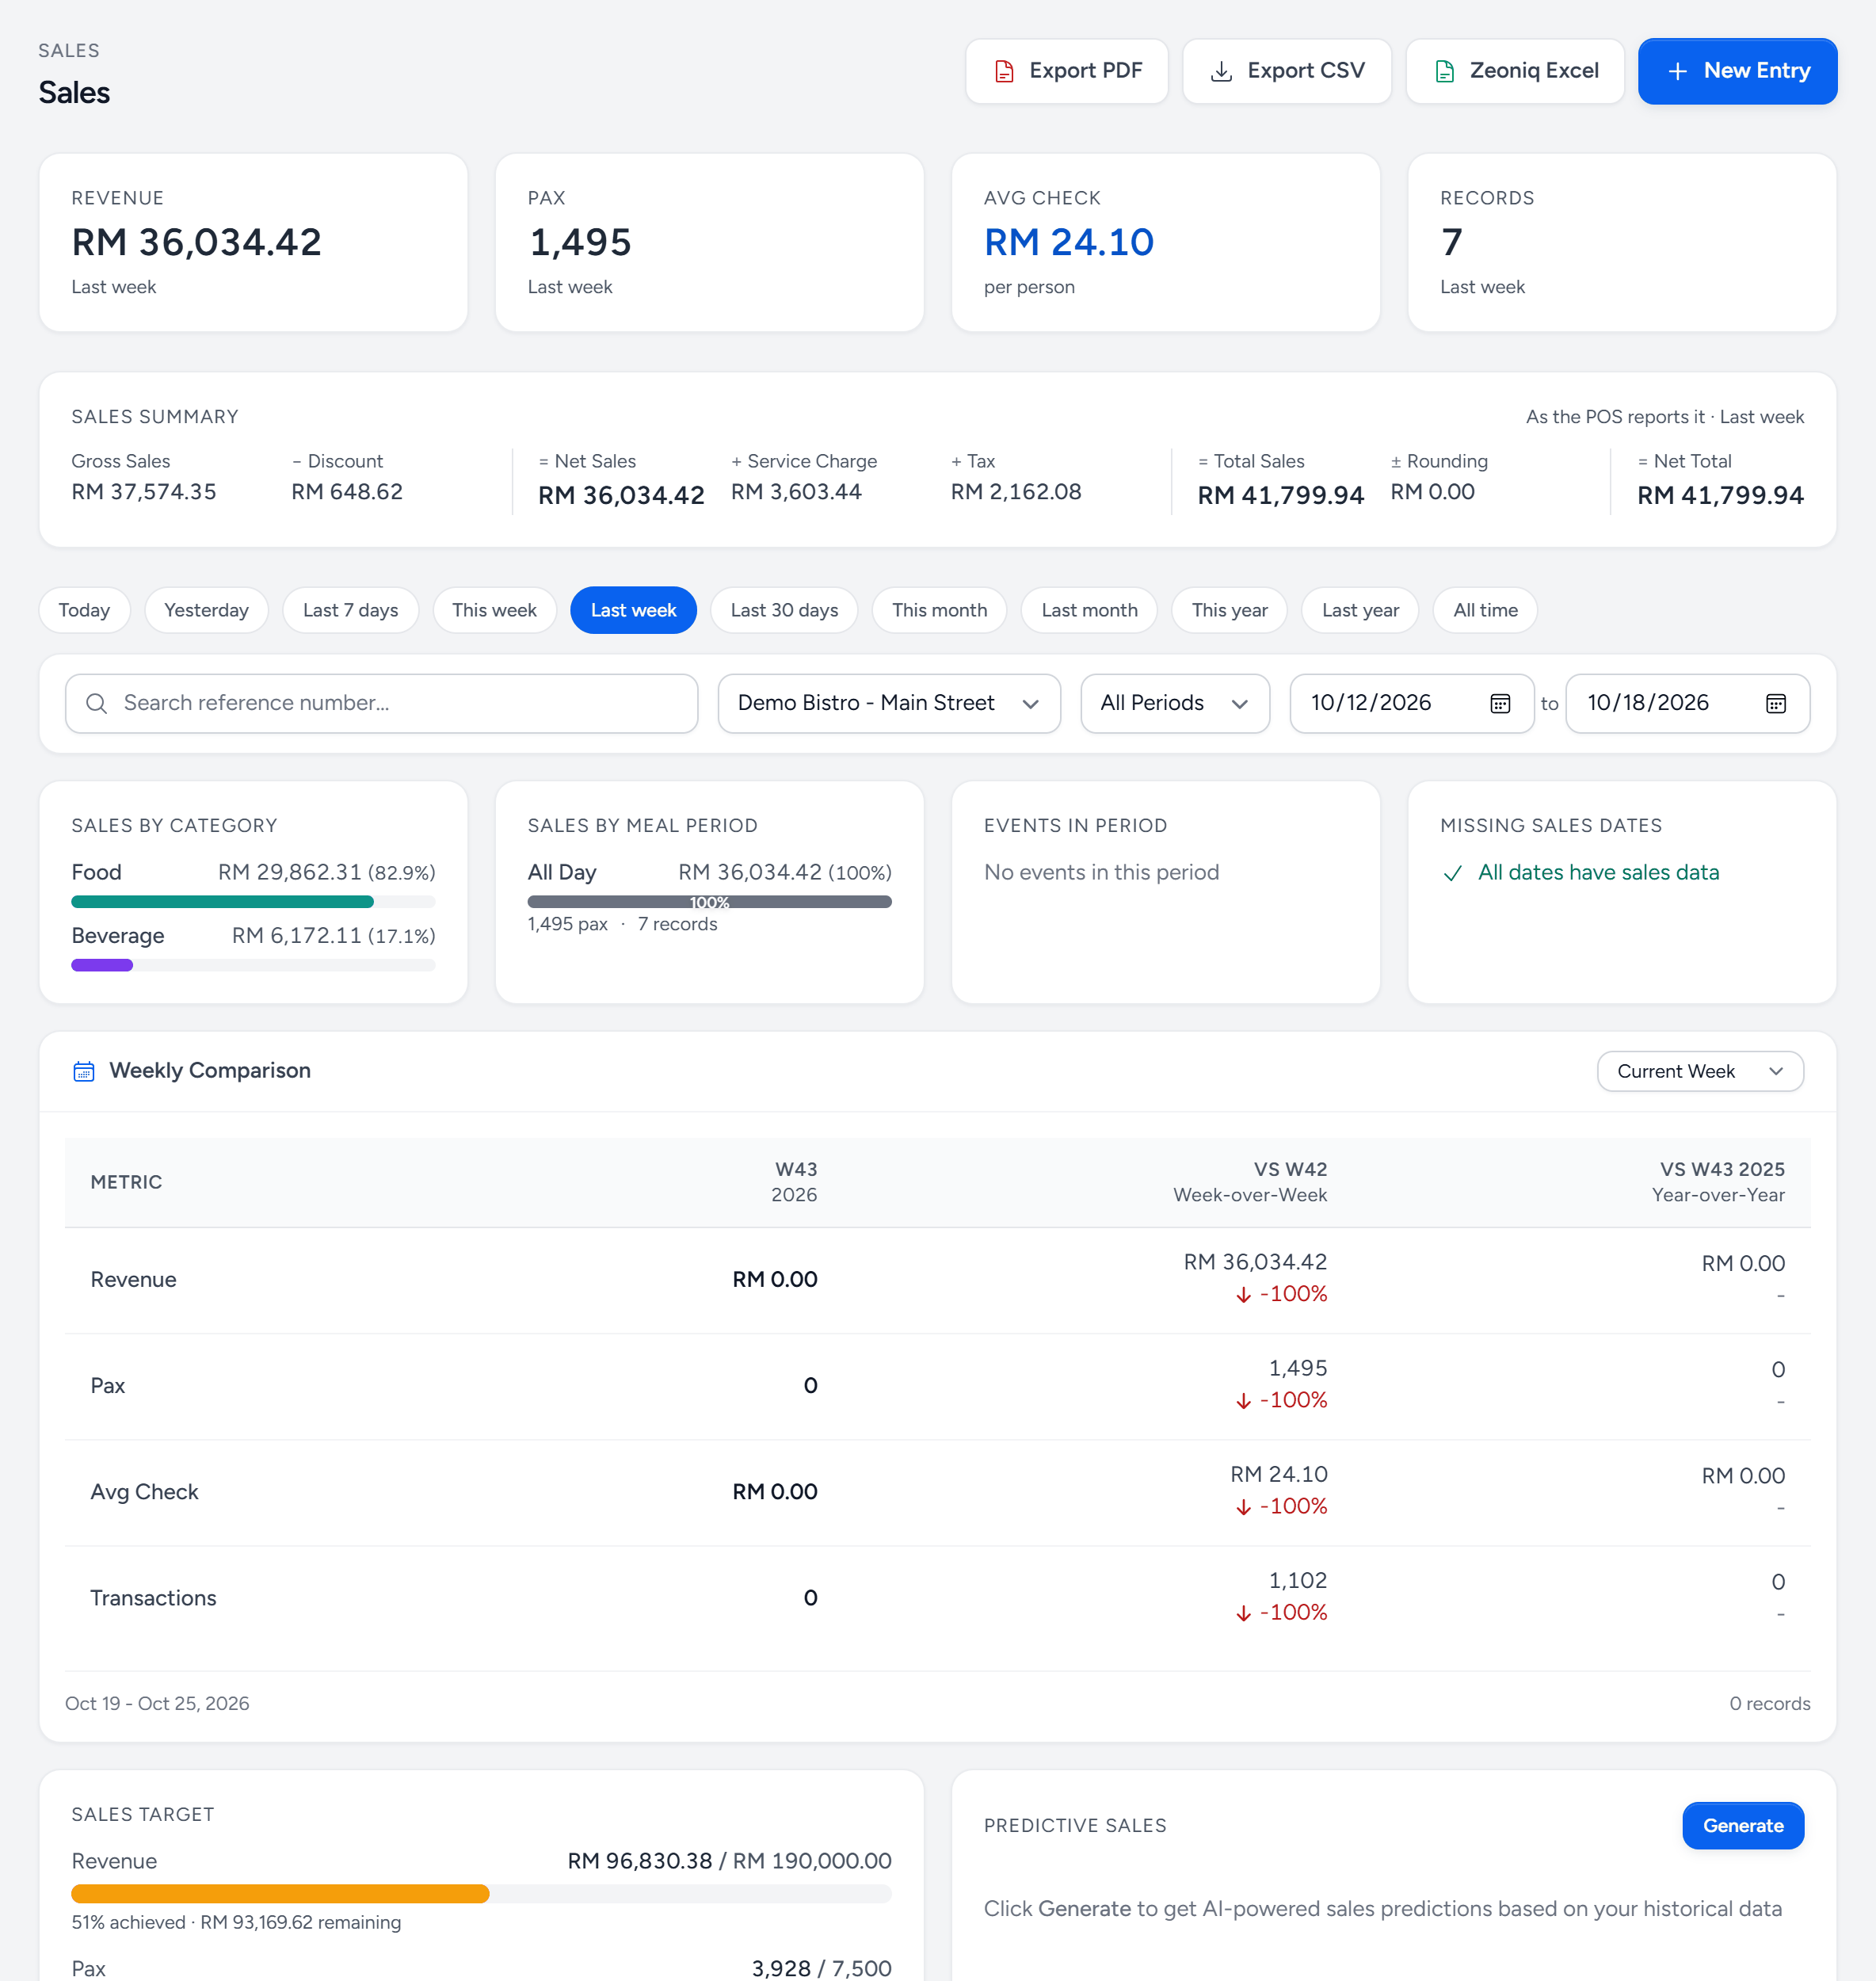Click the red down arrow under Transactions week-over-week
The width and height of the screenshot is (1876, 1981).
pyautogui.click(x=1243, y=1613)
